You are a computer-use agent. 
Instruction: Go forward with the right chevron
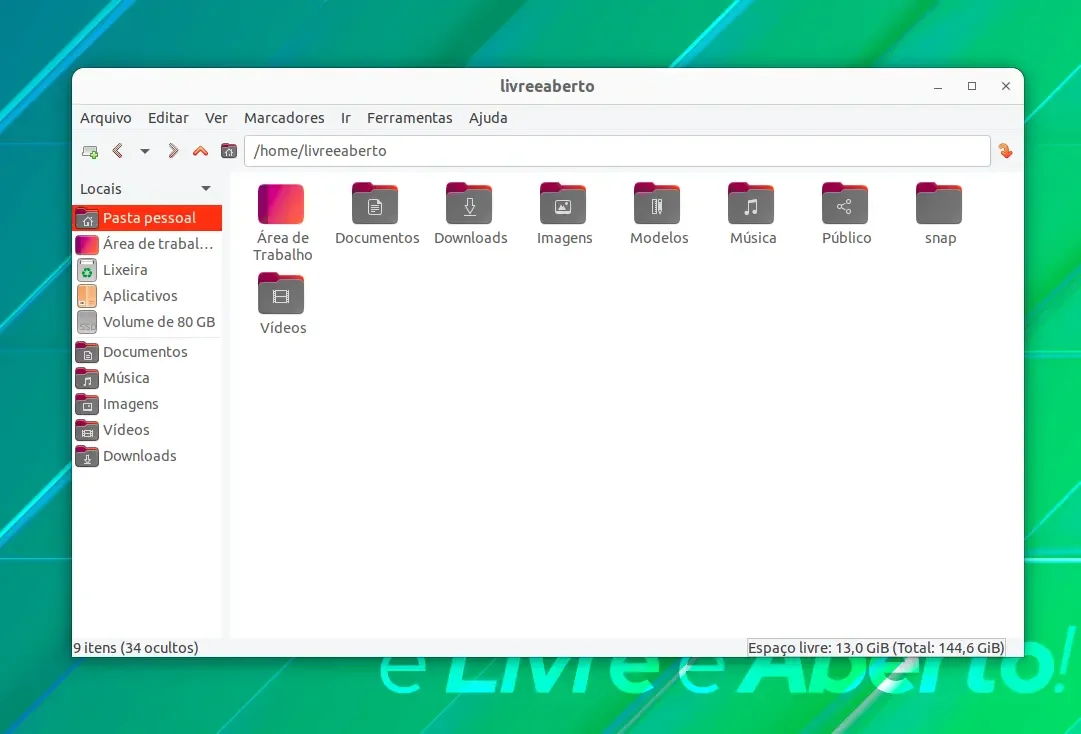(x=173, y=151)
